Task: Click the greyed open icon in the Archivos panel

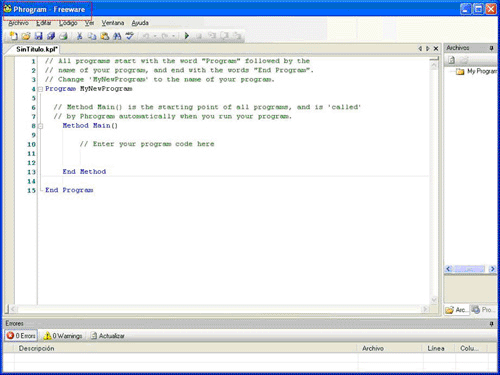Action: 464,60
